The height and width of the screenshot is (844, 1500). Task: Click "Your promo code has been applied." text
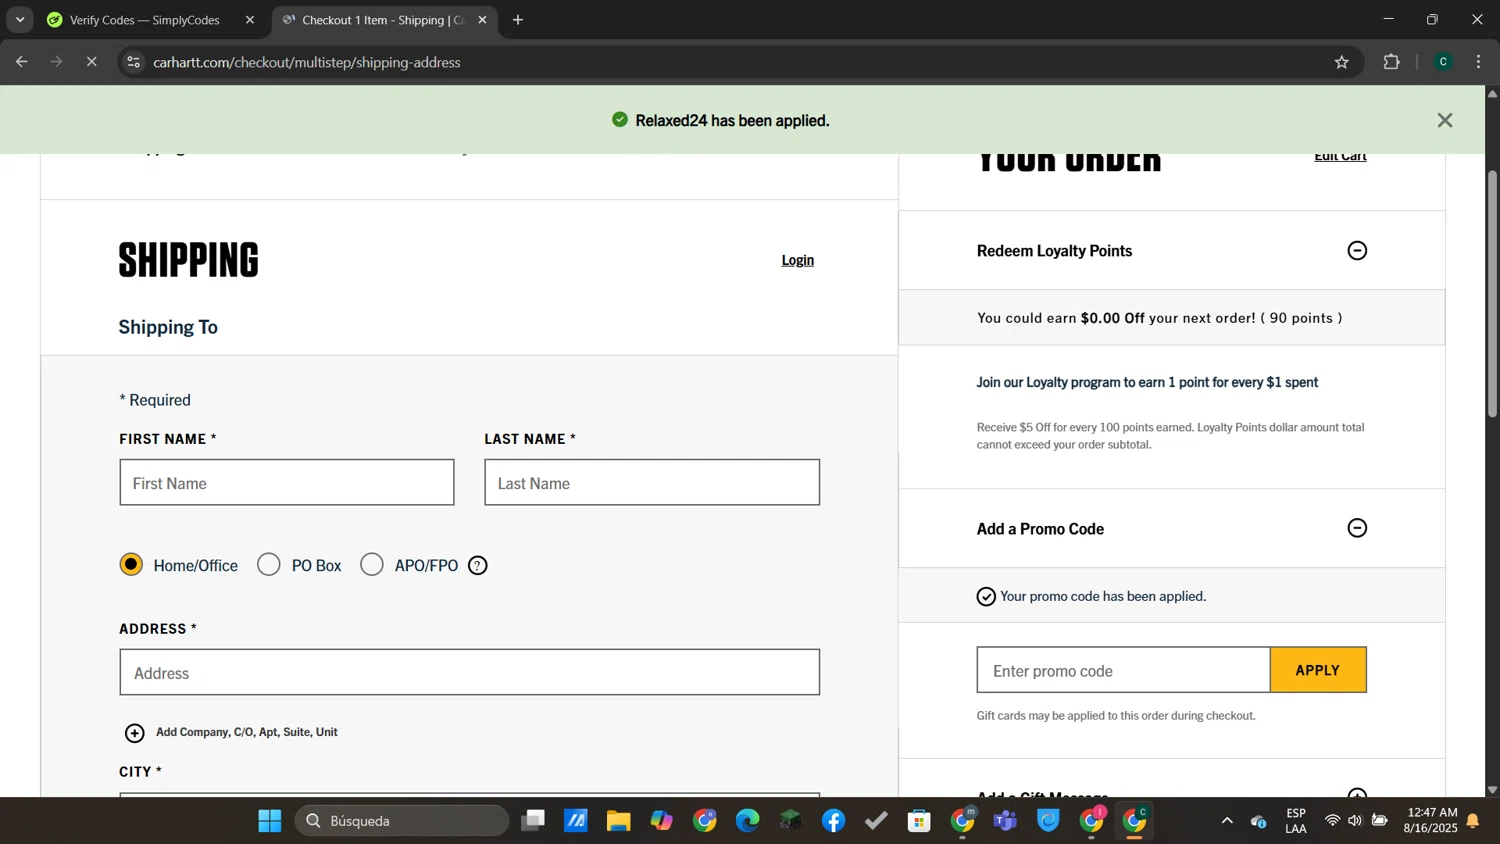click(x=1103, y=596)
